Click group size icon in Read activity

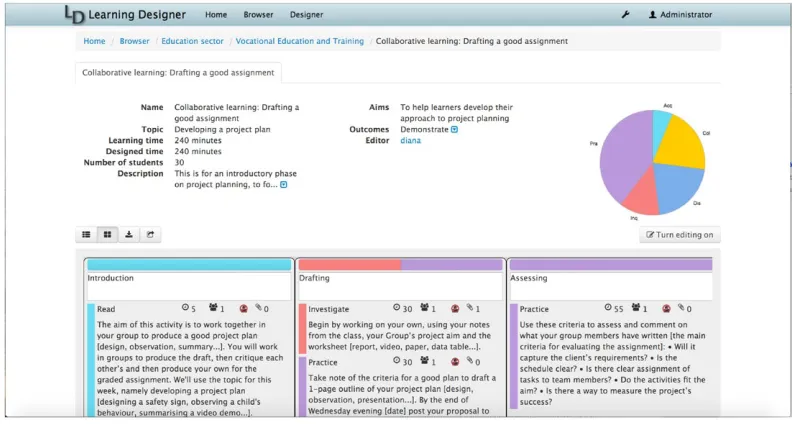[x=213, y=308]
